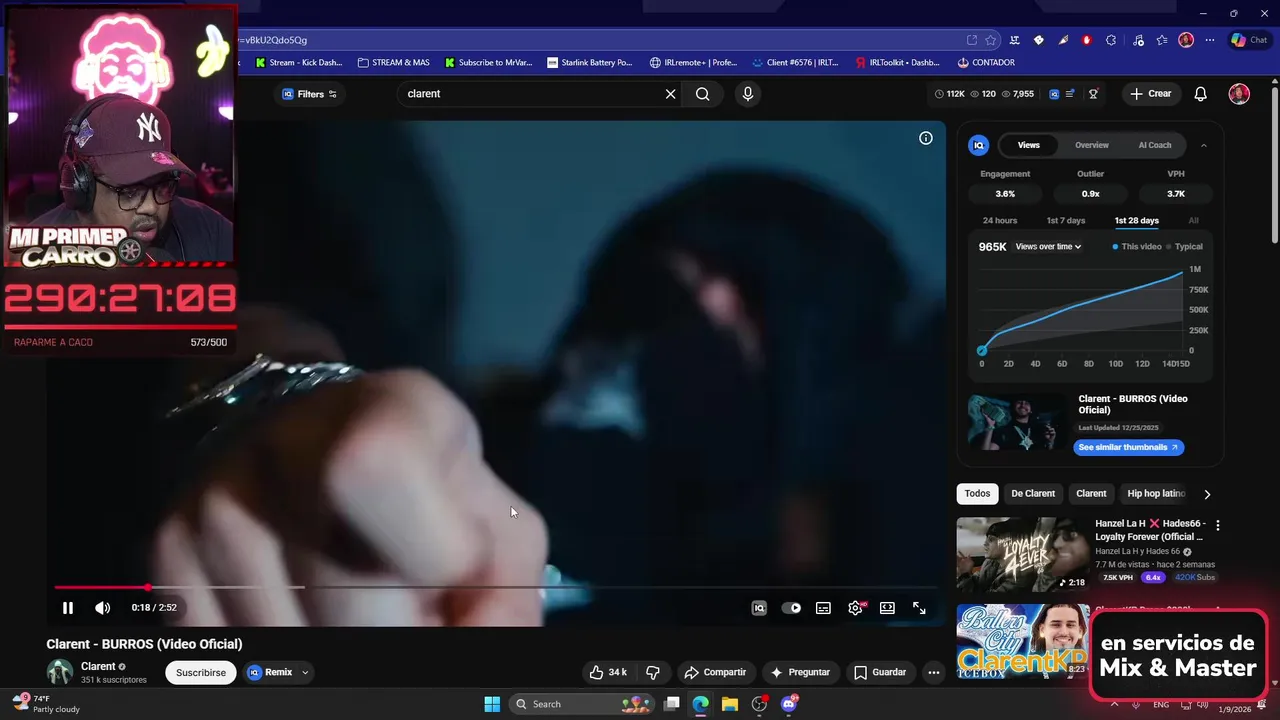1280x720 pixels.
Task: Share the video via Compartir
Action: [715, 672]
